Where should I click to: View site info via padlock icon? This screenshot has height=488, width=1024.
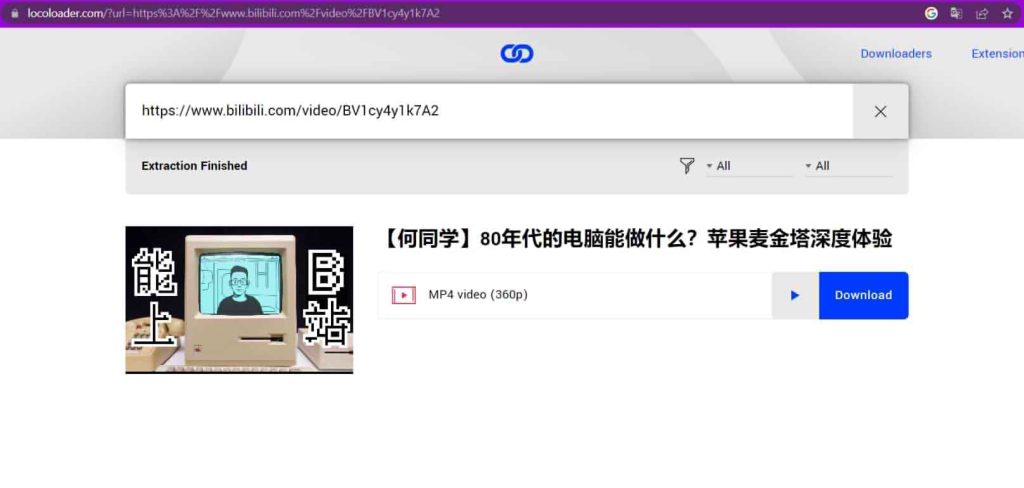[14, 13]
